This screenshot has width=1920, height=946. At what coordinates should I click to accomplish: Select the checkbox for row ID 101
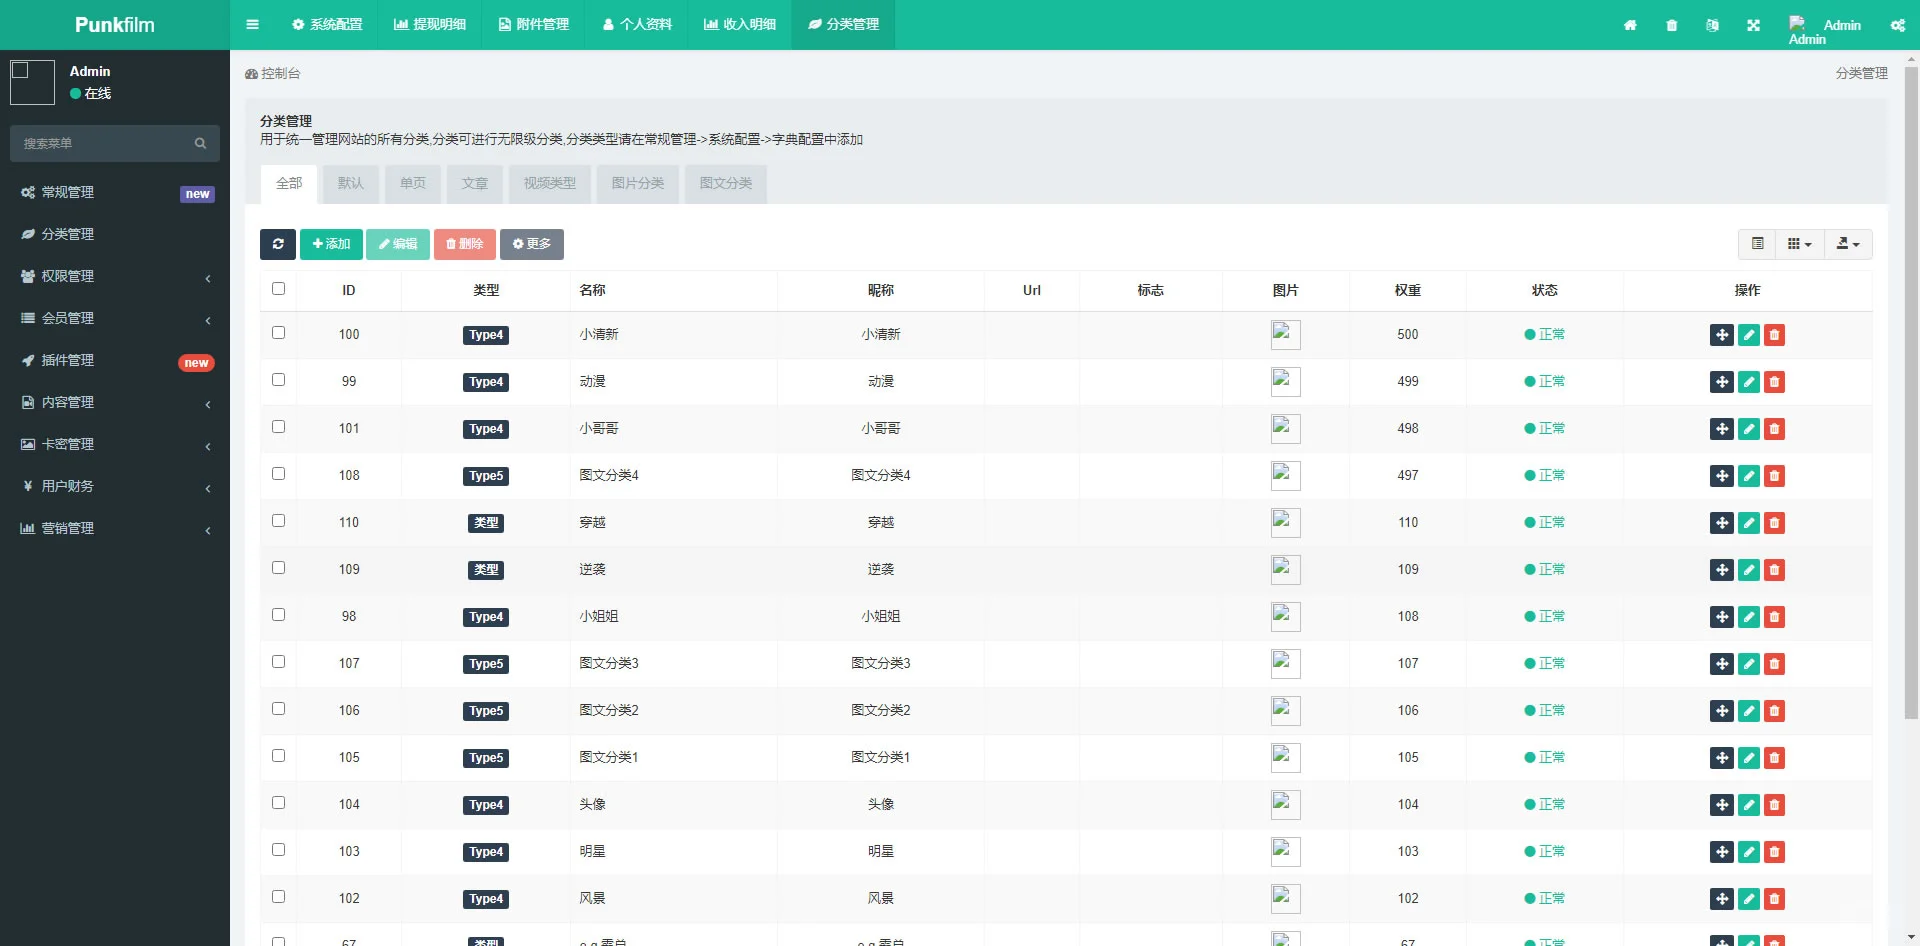pos(278,427)
